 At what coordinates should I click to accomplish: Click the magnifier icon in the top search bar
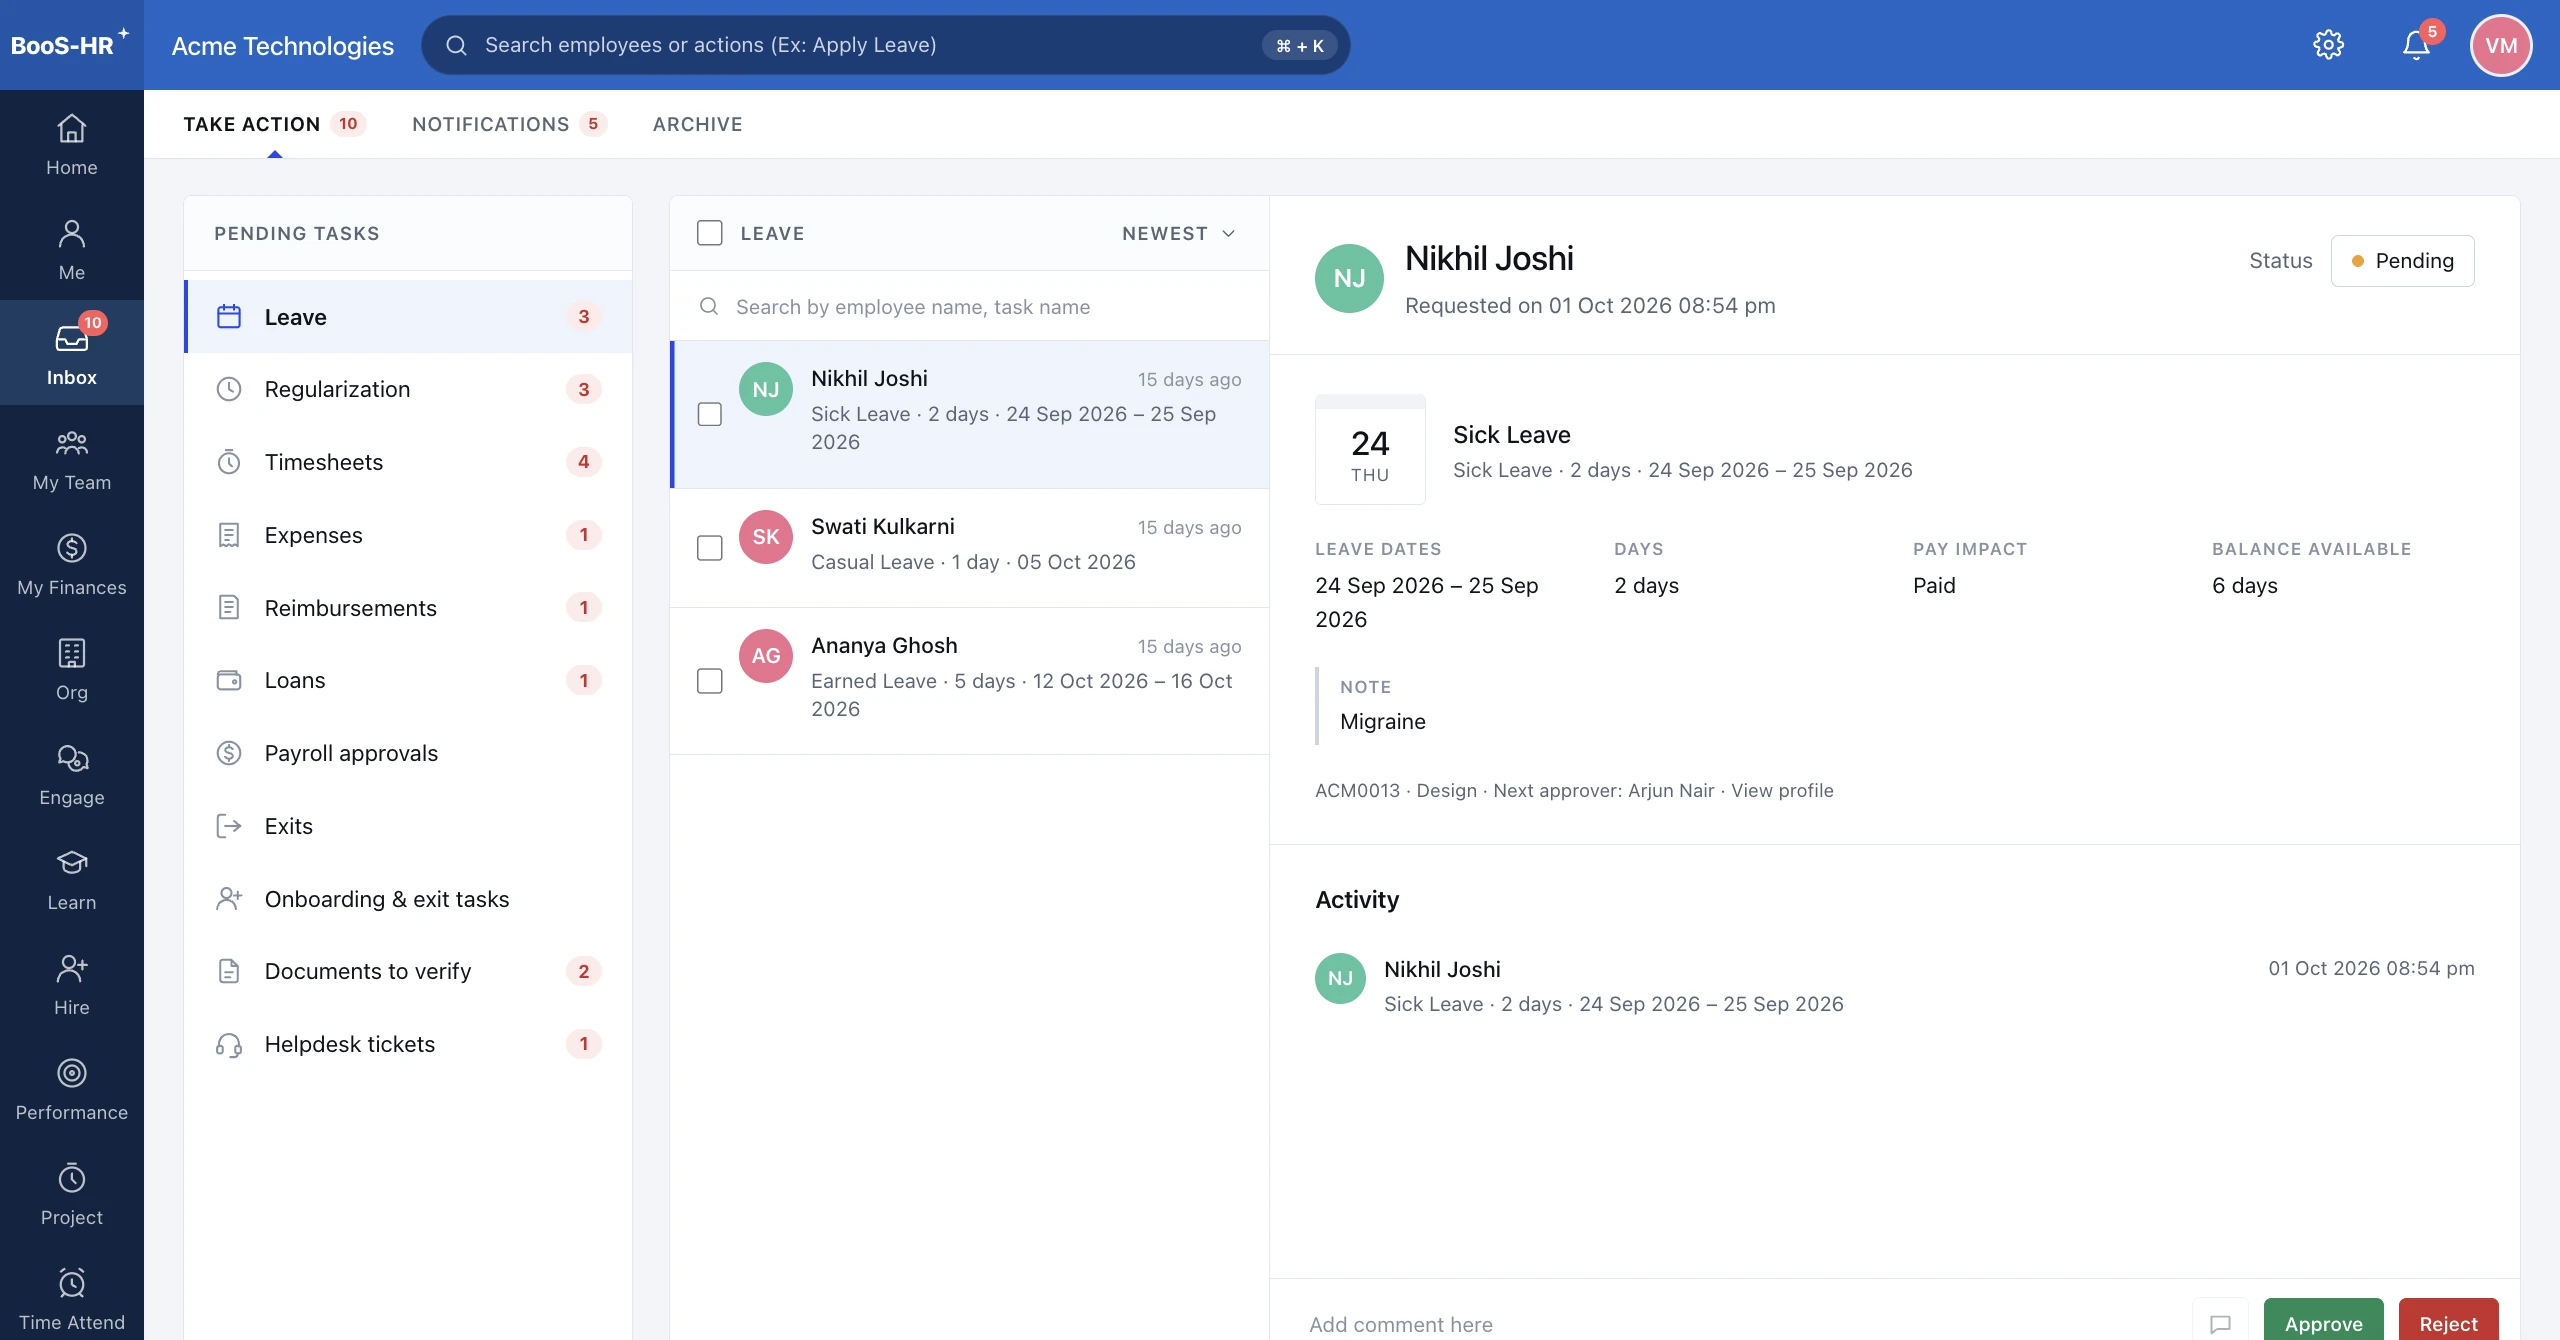tap(456, 45)
